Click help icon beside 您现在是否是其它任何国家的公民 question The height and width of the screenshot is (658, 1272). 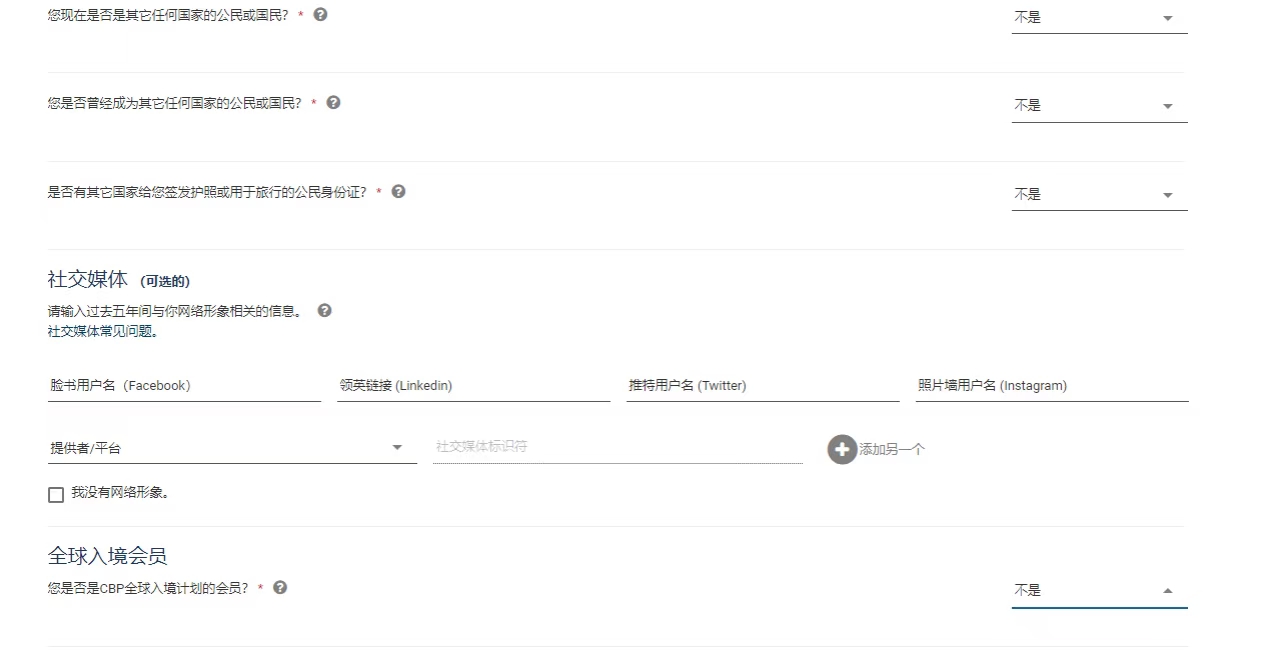pos(320,15)
